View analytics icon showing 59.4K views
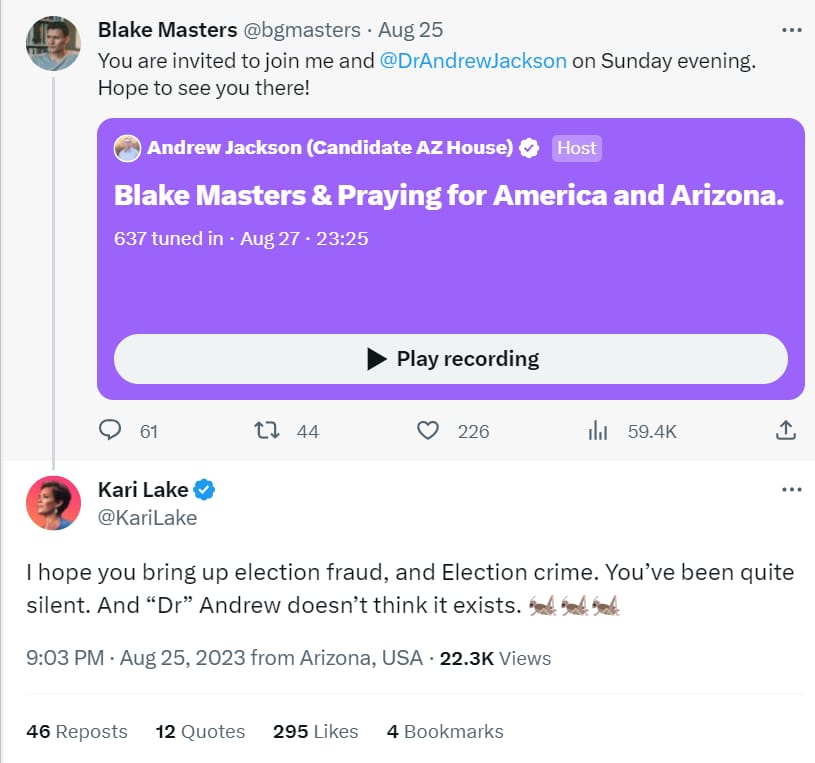Screen dimensions: 815x763 coord(598,430)
